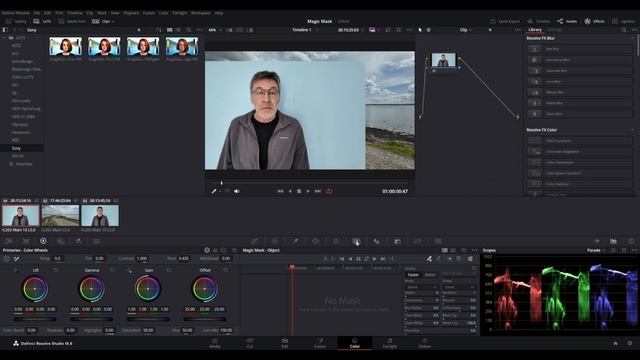The width and height of the screenshot is (640, 360).
Task: Toggle the Timeline panel button
Action: click(x=538, y=21)
